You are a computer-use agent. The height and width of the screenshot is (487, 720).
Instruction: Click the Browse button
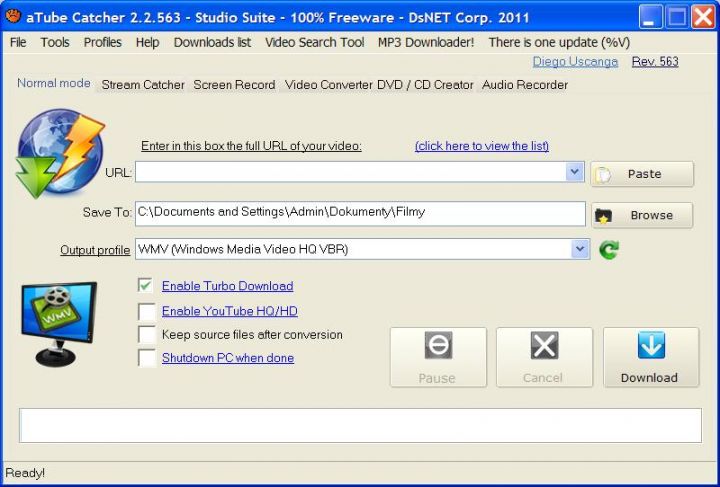tap(642, 215)
